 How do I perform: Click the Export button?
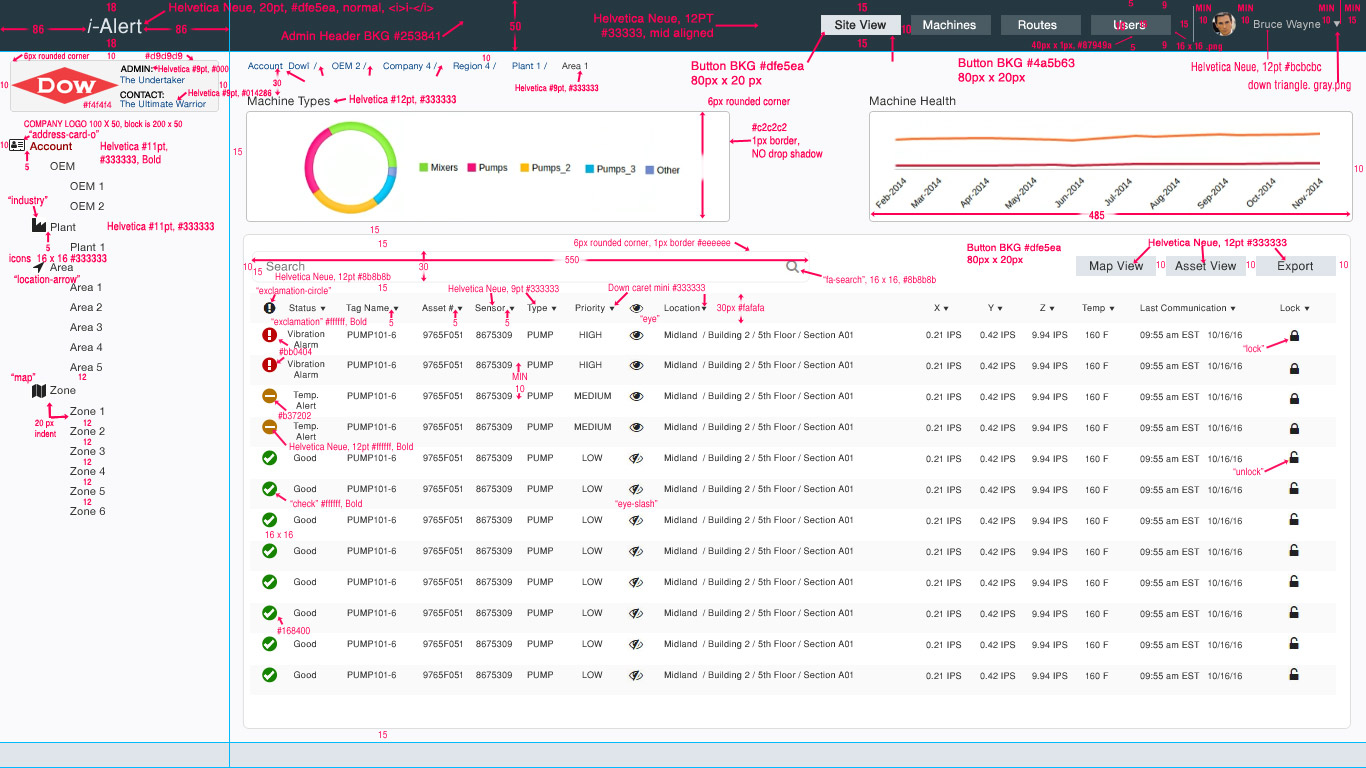point(1295,266)
